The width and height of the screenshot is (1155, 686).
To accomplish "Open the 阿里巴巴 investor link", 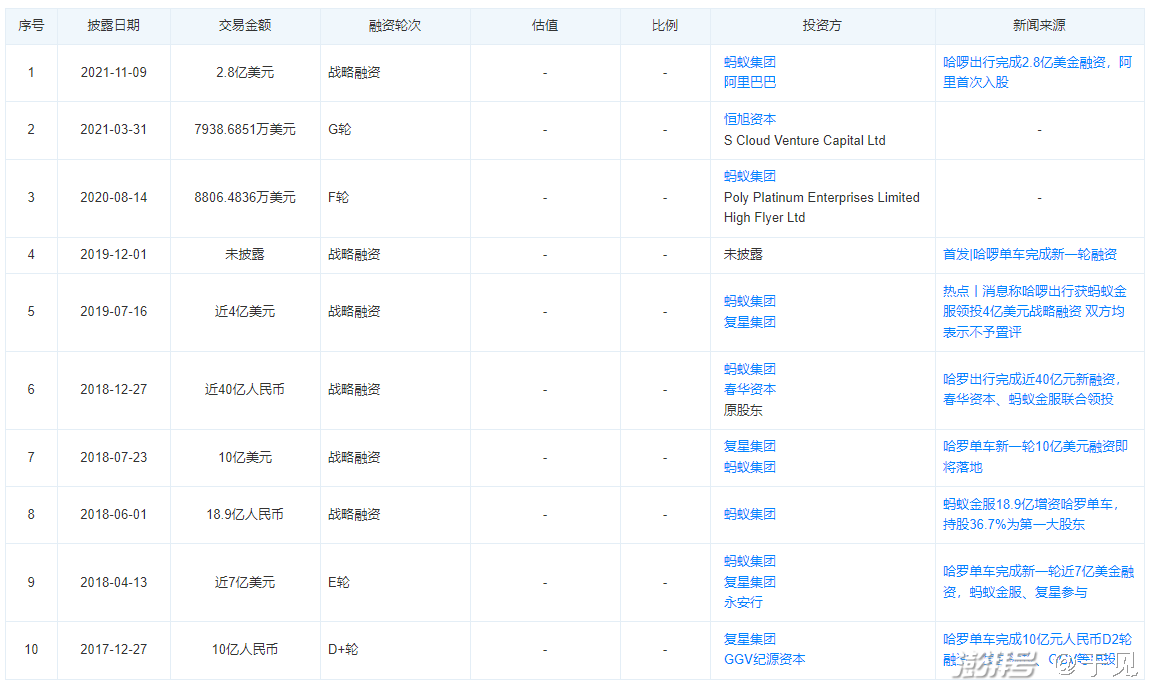I will [x=749, y=83].
